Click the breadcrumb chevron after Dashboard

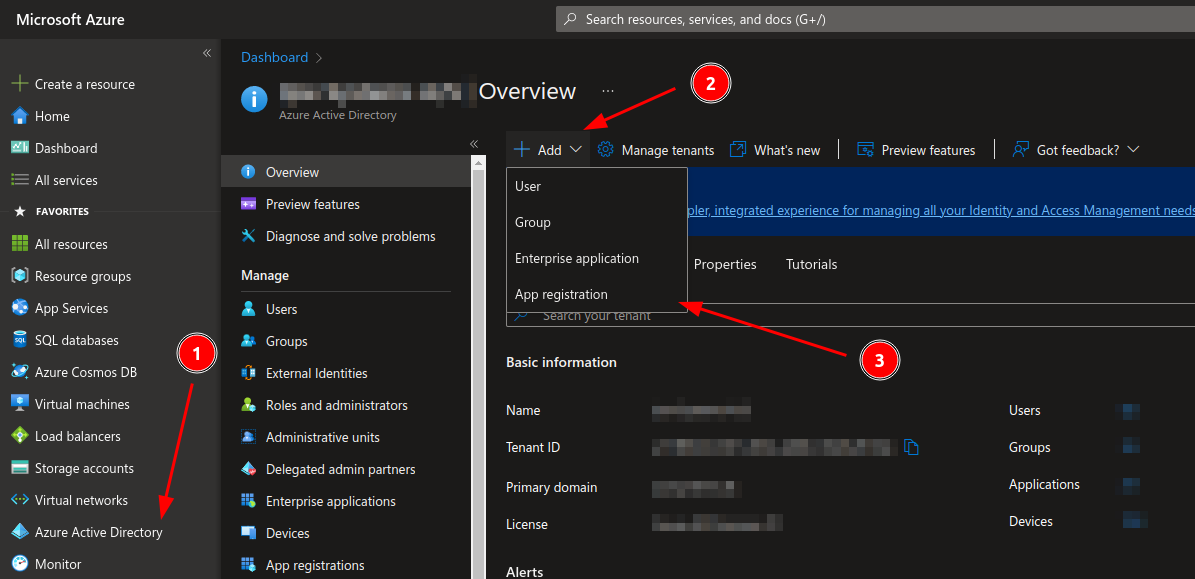point(319,58)
